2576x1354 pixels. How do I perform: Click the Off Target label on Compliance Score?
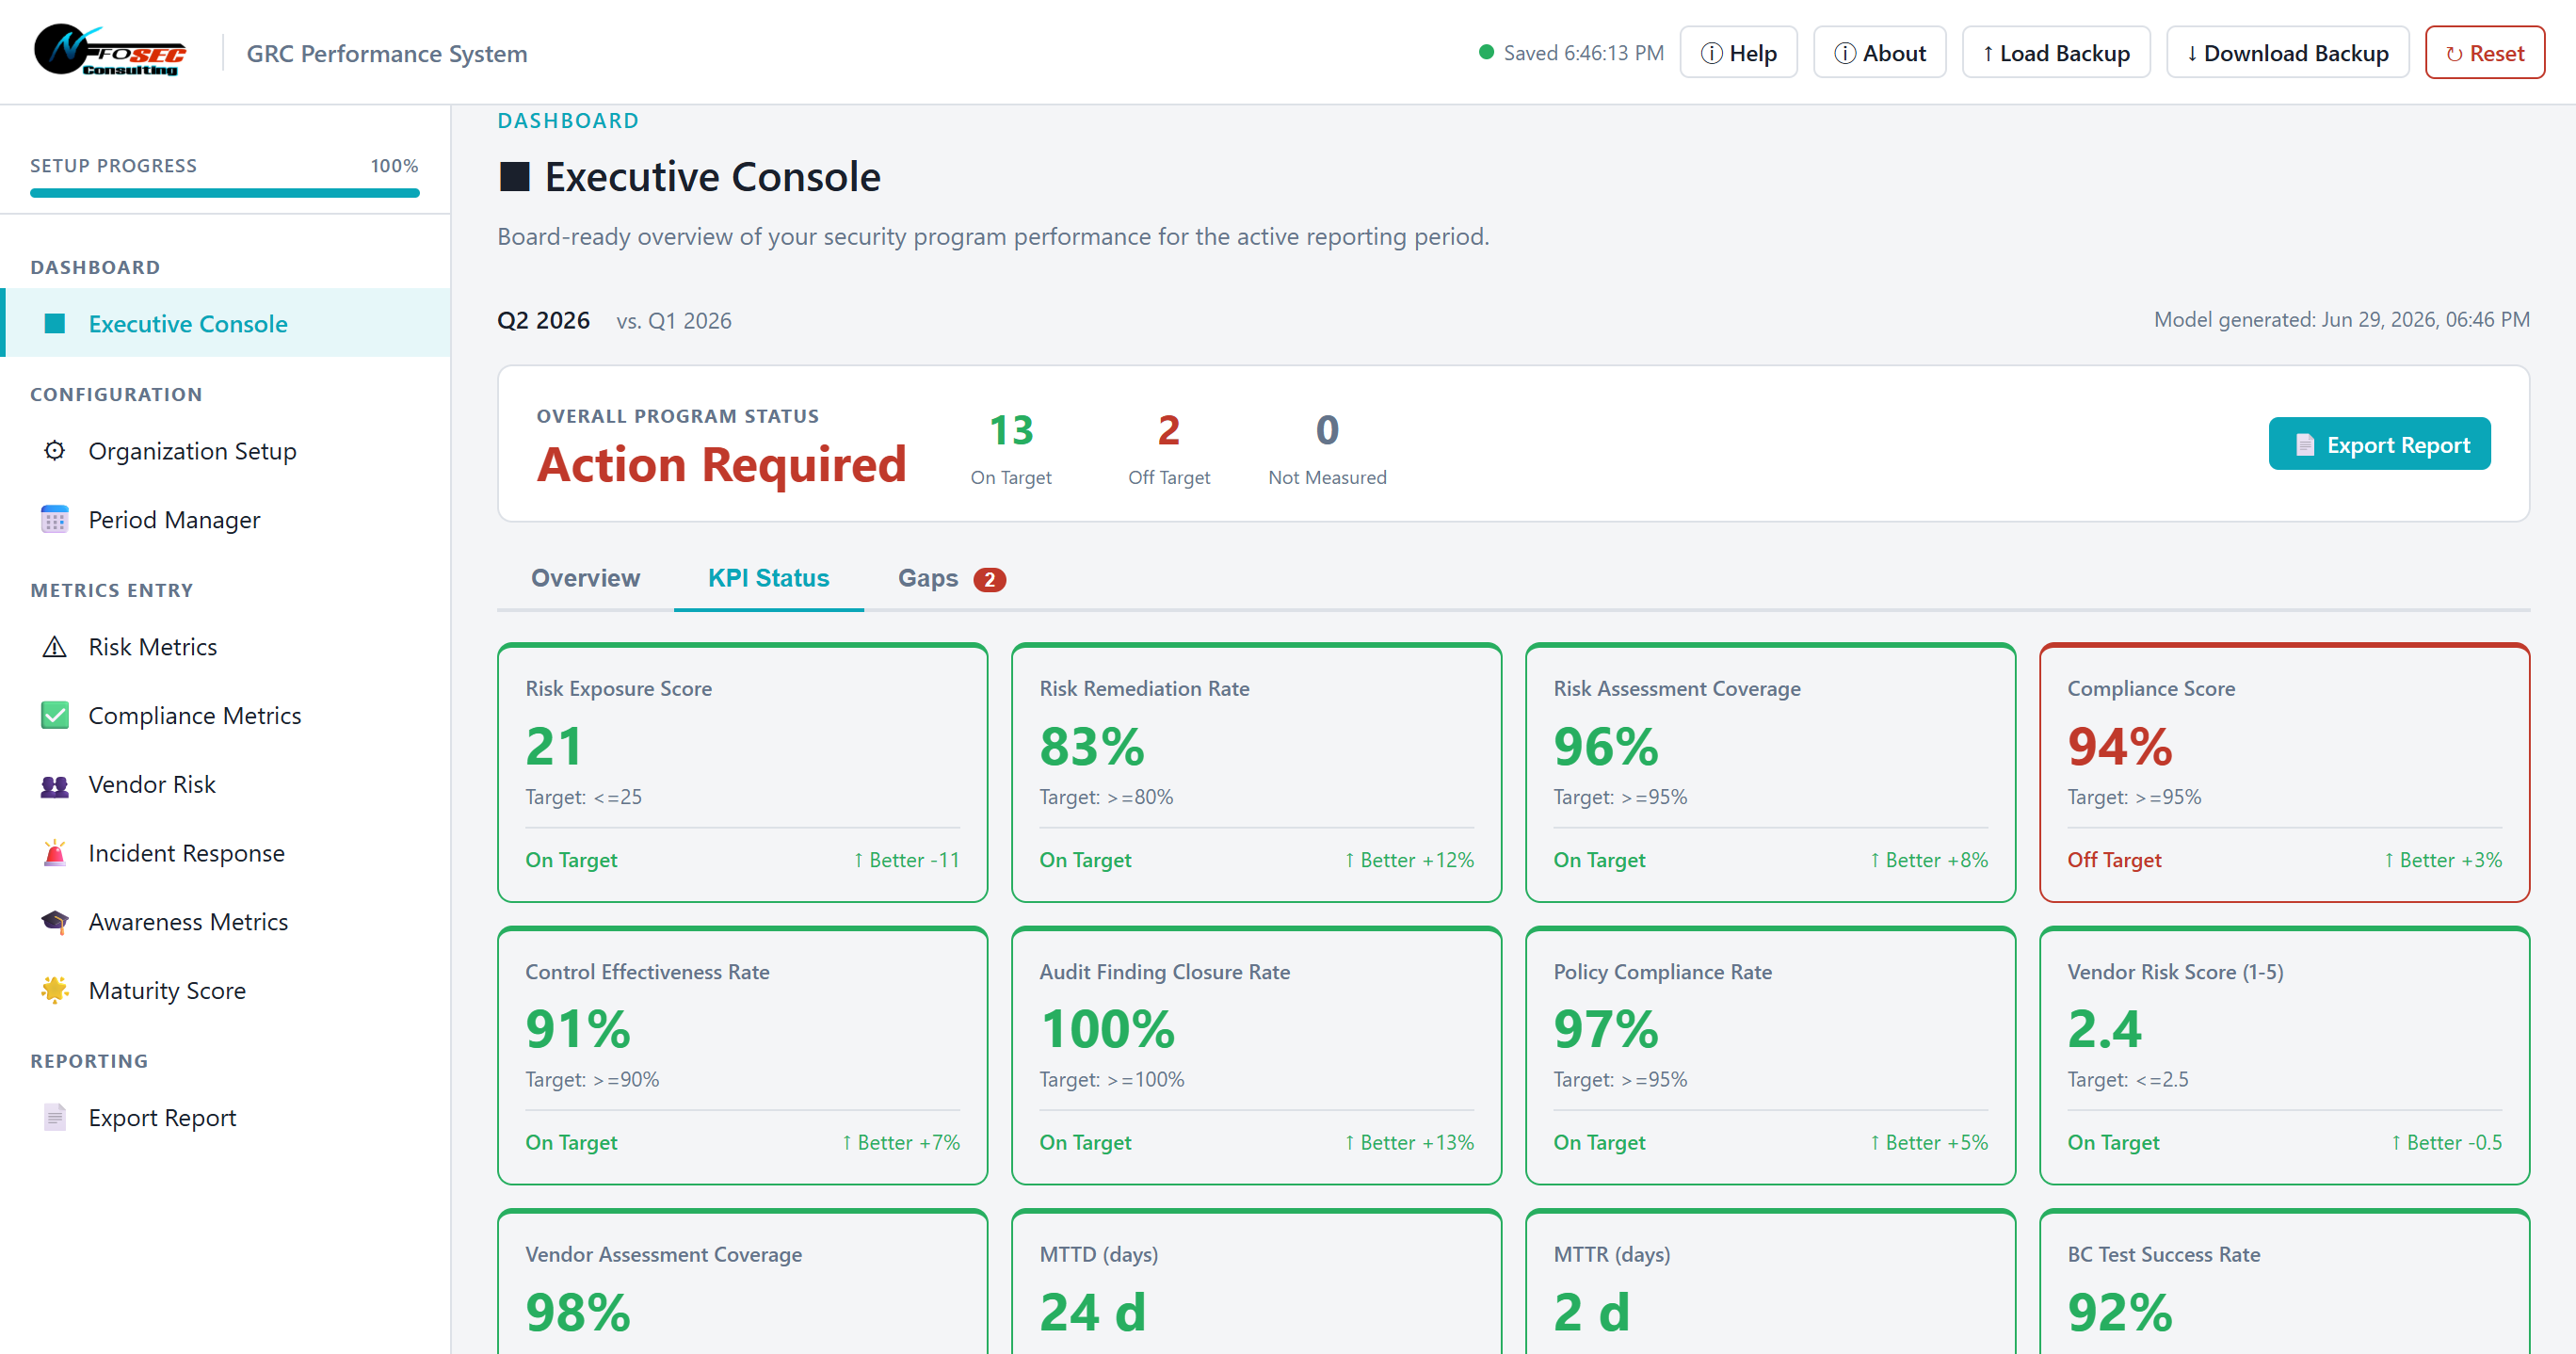click(x=2114, y=859)
